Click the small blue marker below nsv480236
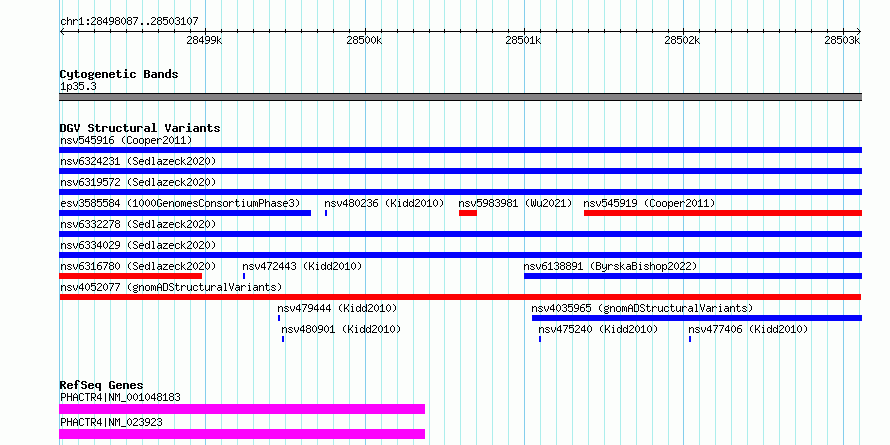 click(326, 213)
